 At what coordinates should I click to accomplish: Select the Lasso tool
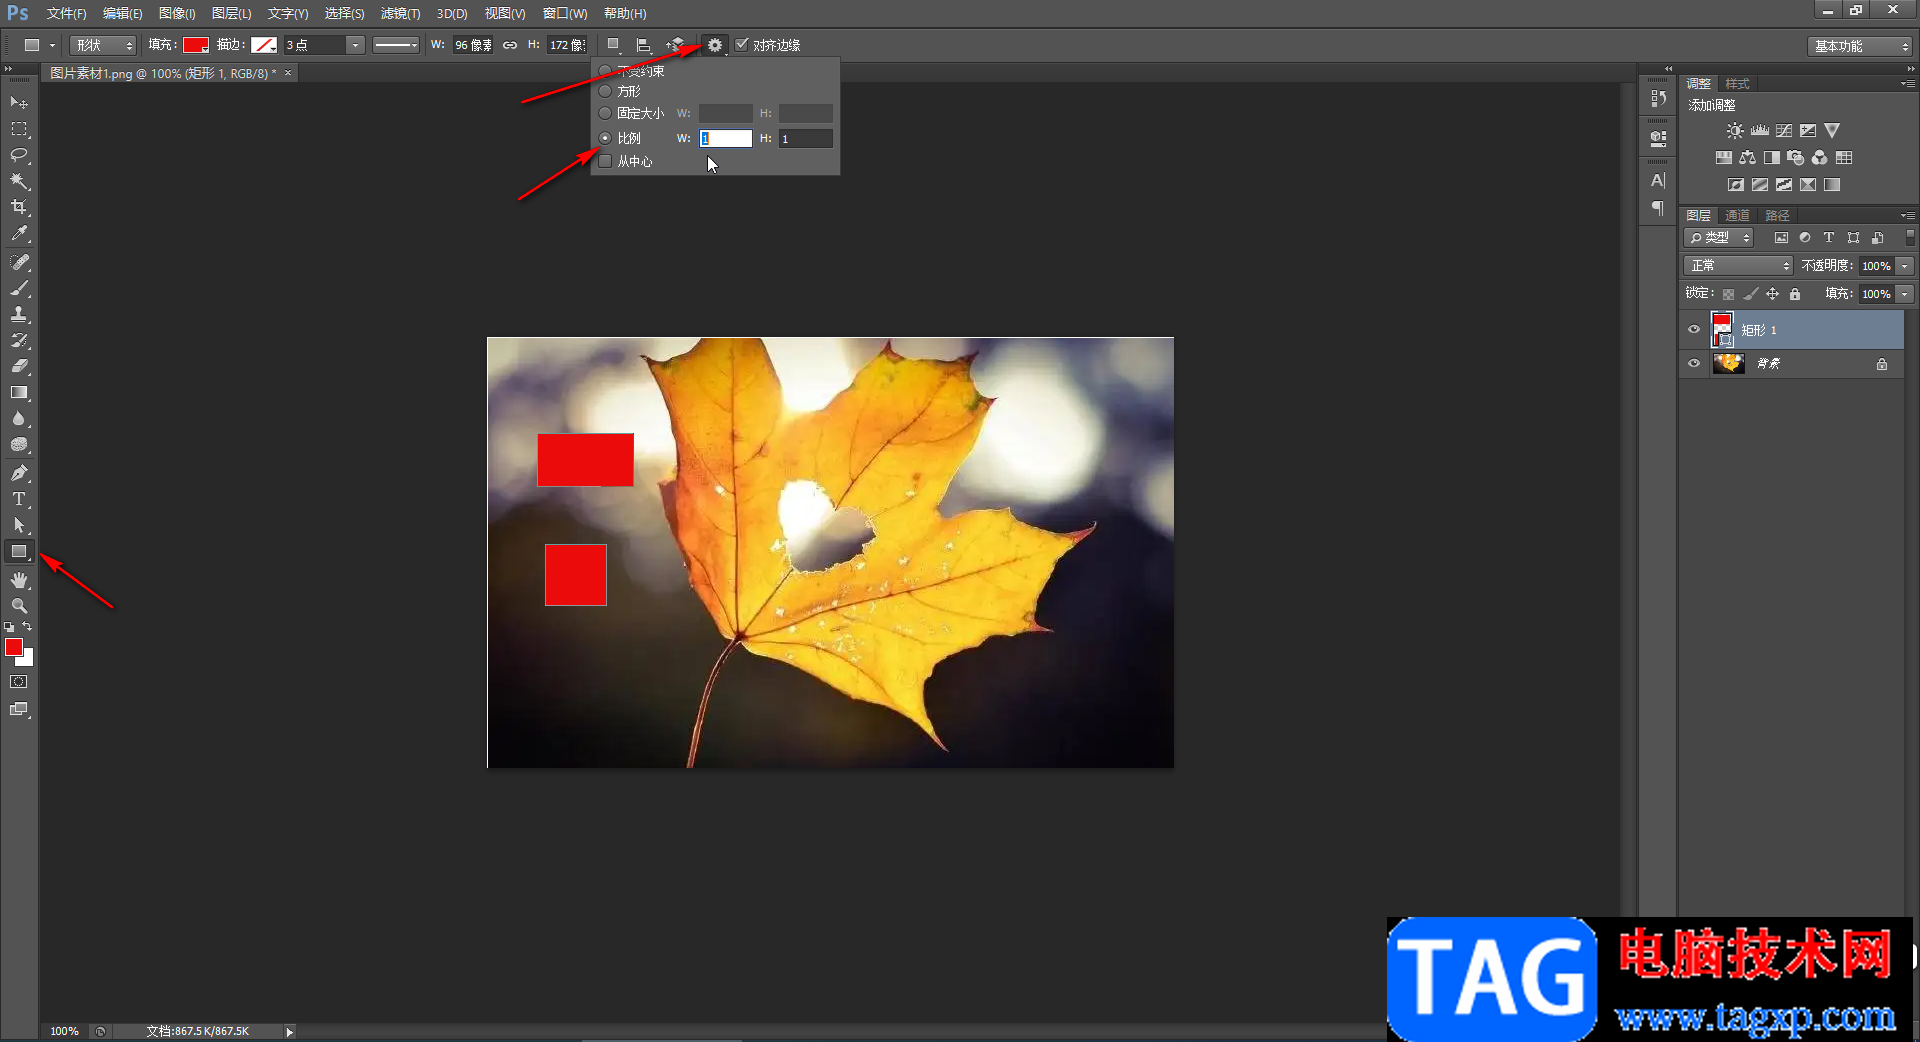click(19, 155)
